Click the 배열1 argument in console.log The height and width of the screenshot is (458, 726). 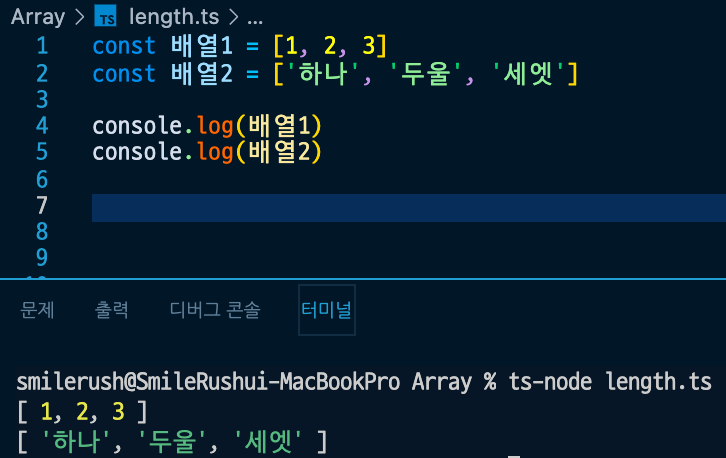279,126
